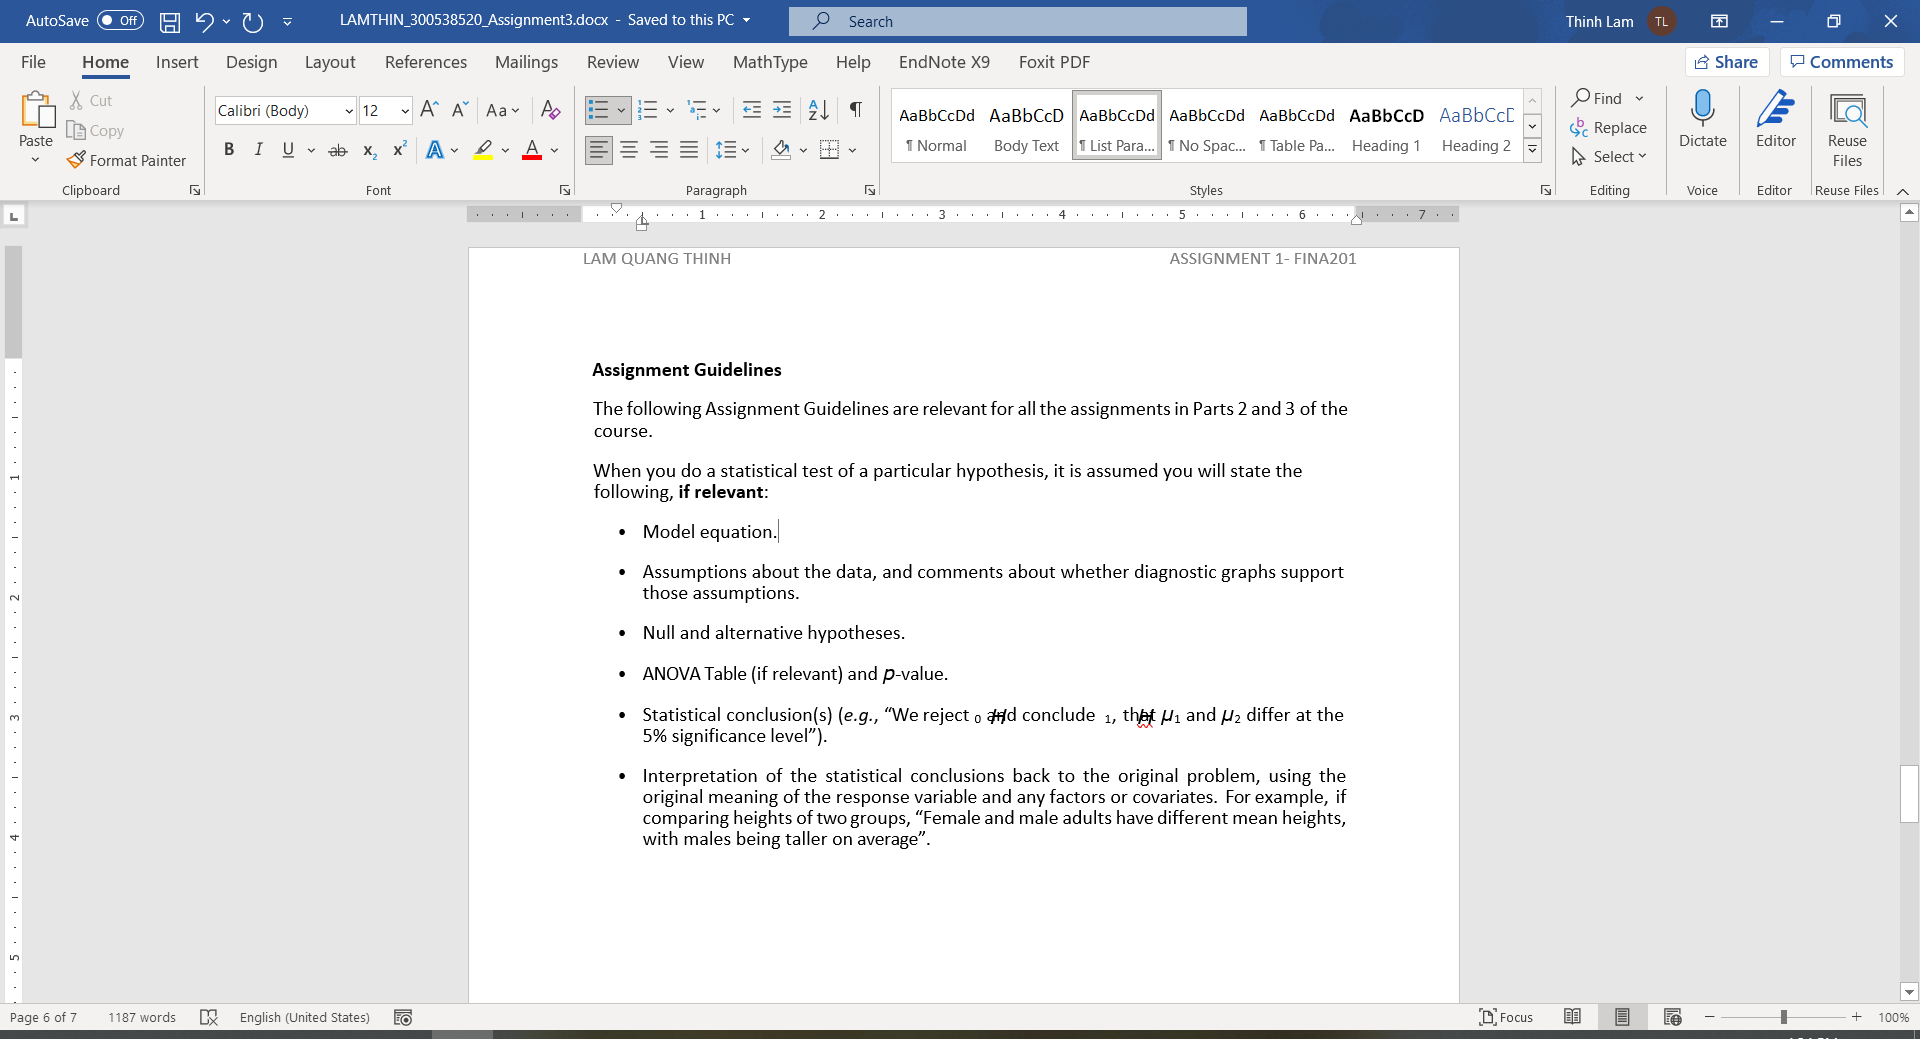Switch to Focus mode in status bar
The image size is (1920, 1039).
(1506, 1017)
